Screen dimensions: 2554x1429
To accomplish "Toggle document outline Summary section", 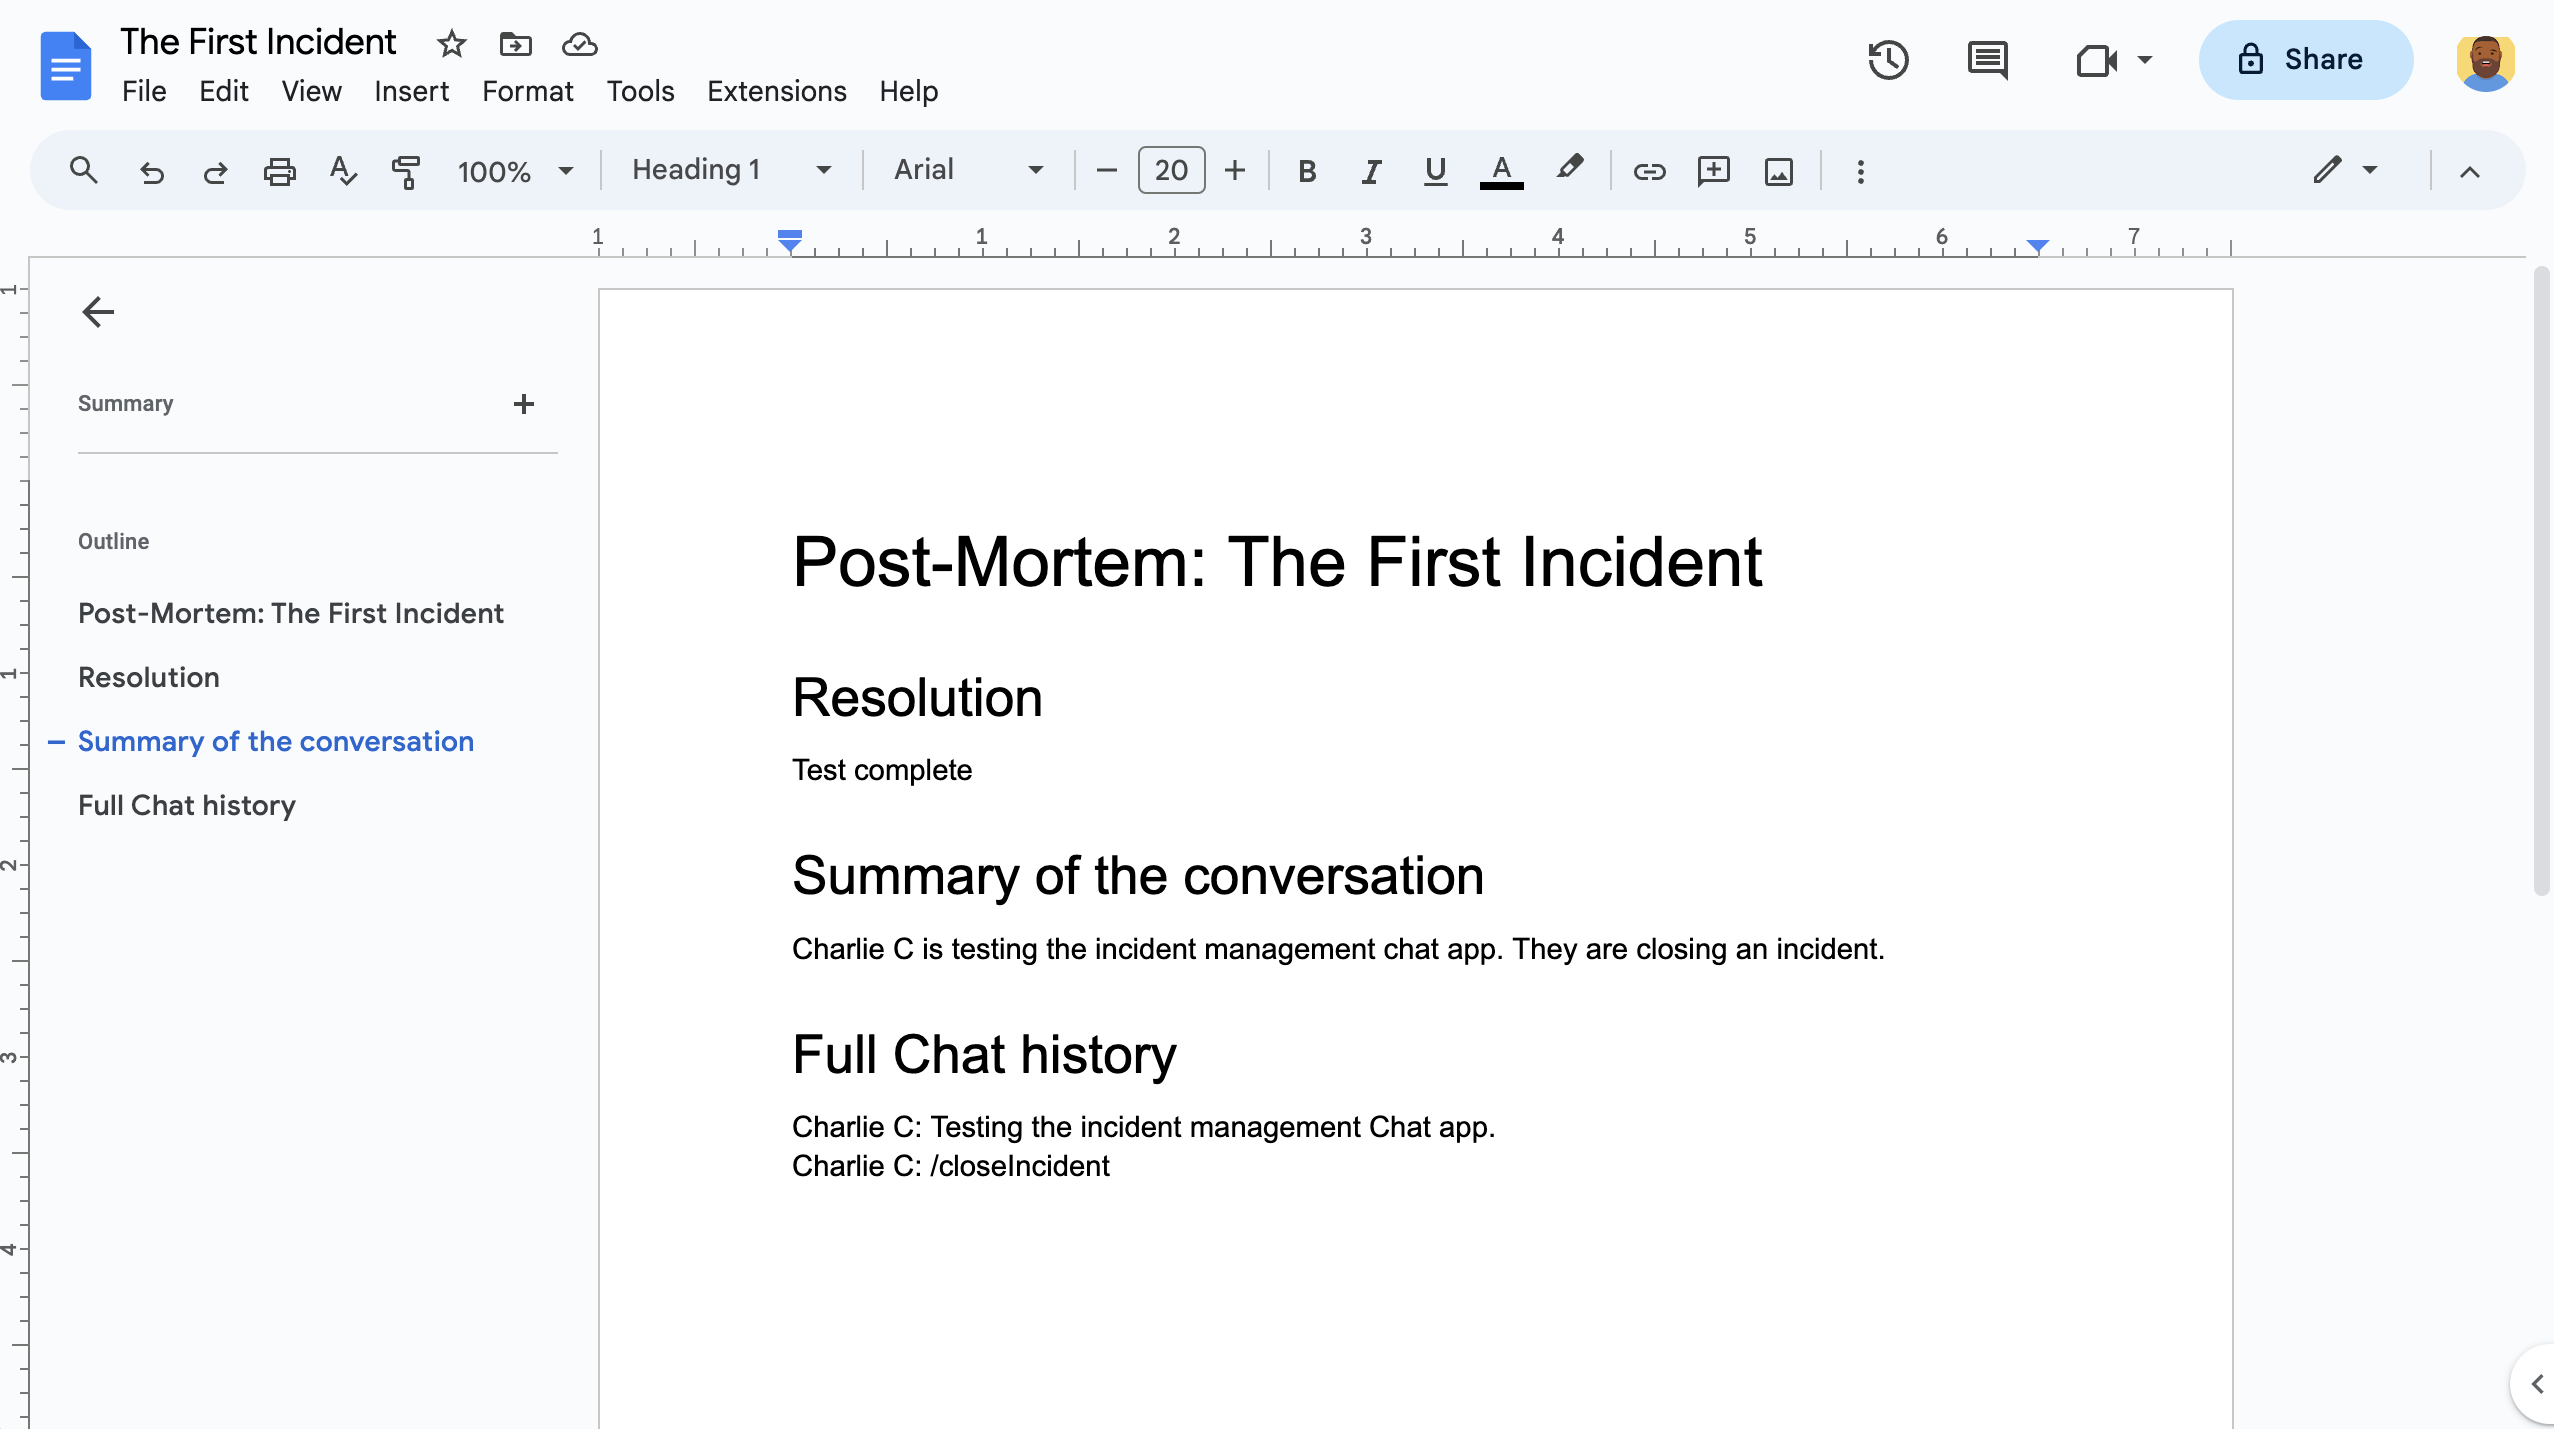I will point(524,405).
